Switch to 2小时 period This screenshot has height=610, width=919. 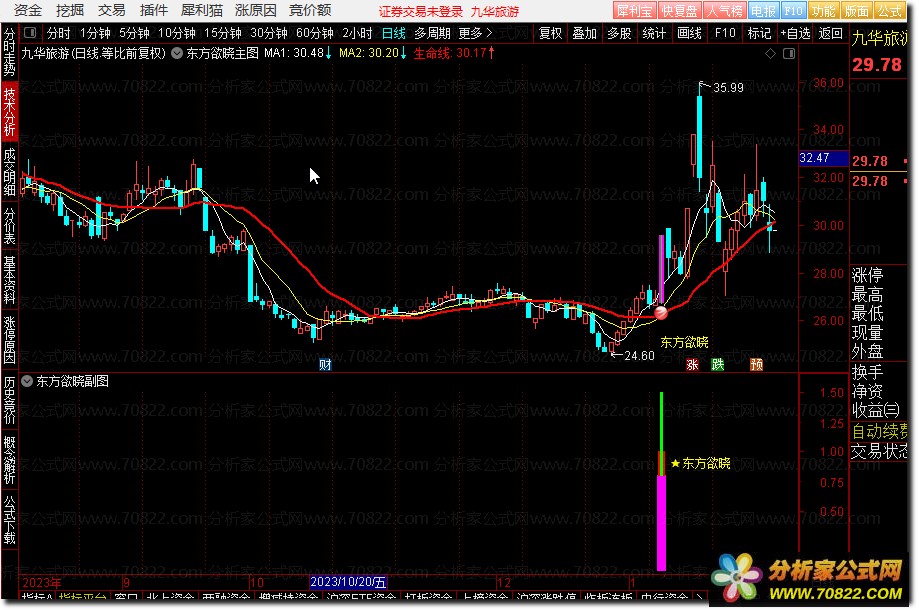click(x=357, y=33)
